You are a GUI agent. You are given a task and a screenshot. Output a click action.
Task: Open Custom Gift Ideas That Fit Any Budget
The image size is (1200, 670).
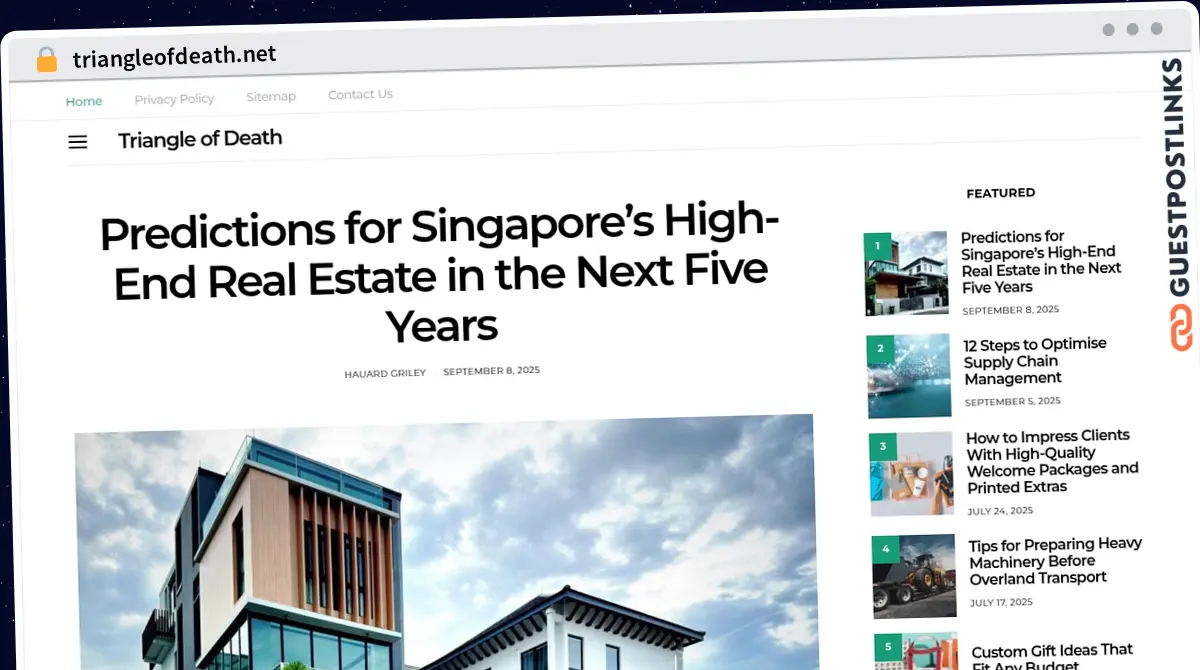pyautogui.click(x=1052, y=656)
